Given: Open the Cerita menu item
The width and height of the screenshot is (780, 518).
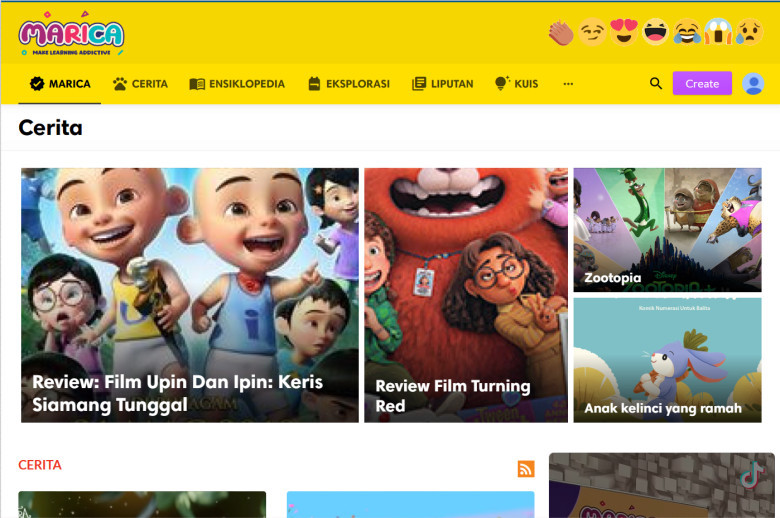Looking at the screenshot, I should coord(140,84).
